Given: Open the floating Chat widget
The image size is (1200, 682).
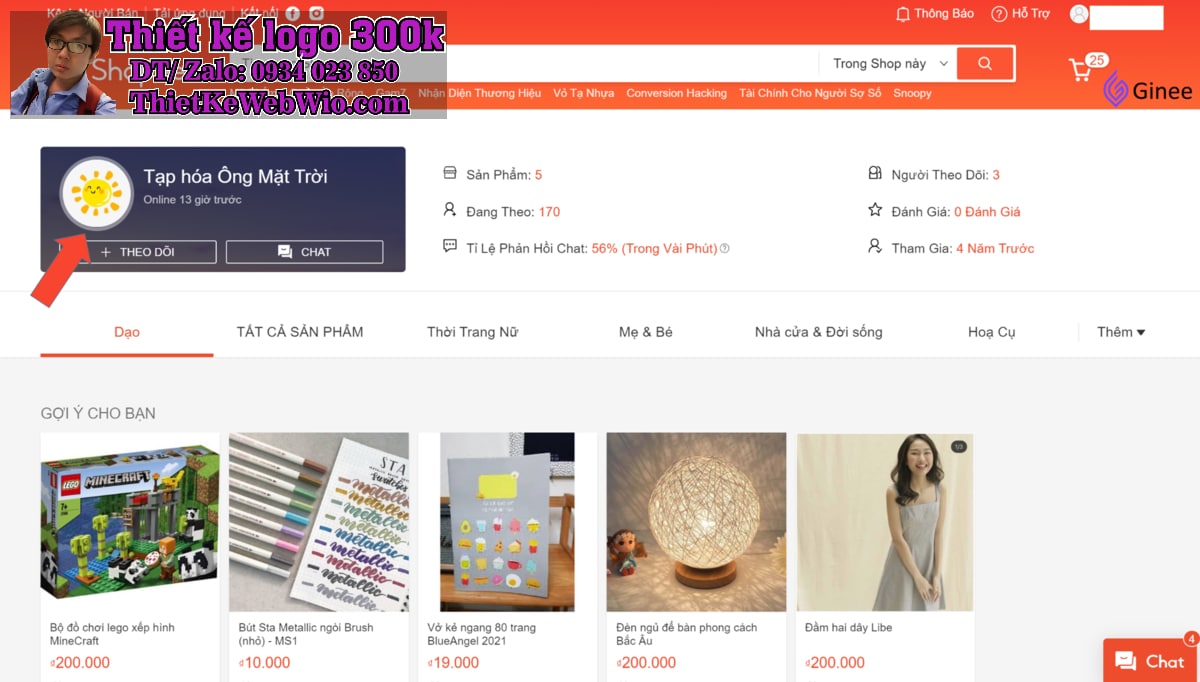Looking at the screenshot, I should 1151,661.
